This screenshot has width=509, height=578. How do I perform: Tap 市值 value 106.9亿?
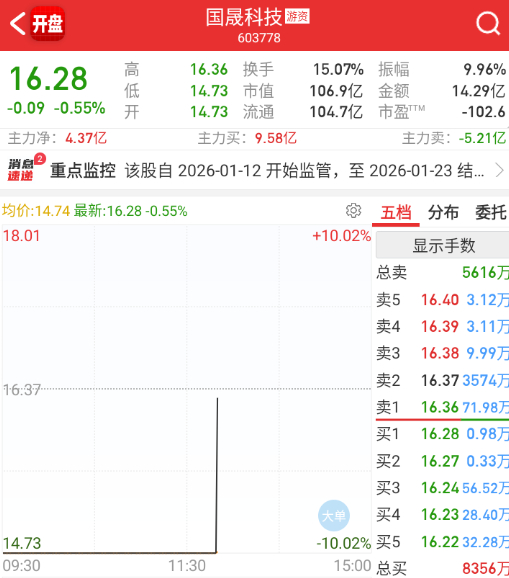[x=336, y=91]
